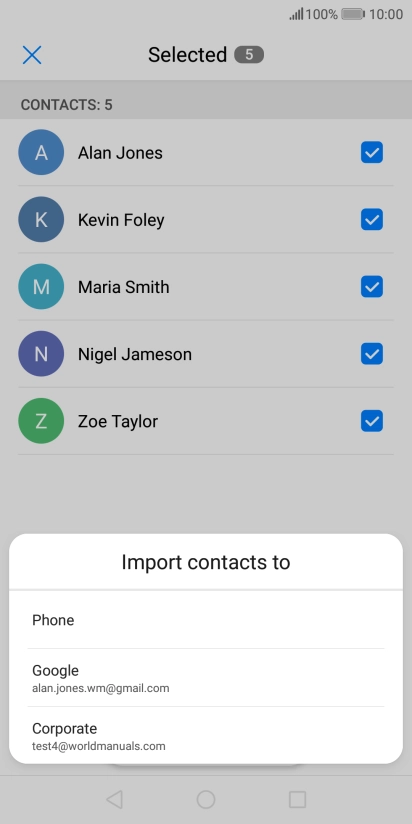Image resolution: width=412 pixels, height=824 pixels.
Task: Toggle Zoe Taylor's checkbox off
Action: (x=372, y=421)
